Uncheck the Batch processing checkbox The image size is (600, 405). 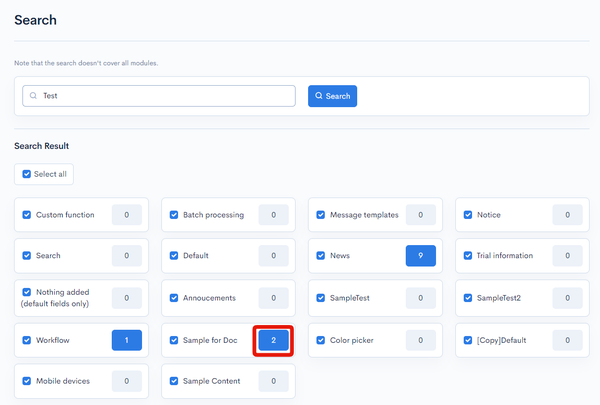174,215
